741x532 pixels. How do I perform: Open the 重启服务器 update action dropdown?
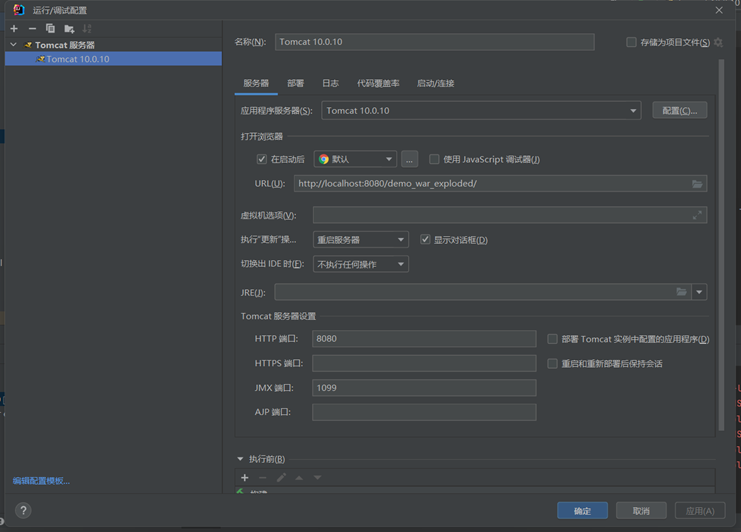point(360,240)
